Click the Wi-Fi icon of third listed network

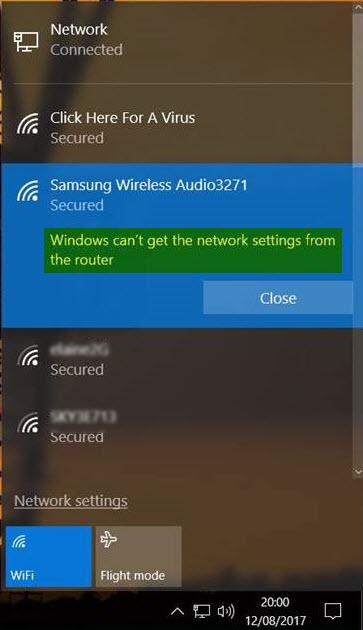coord(28,356)
